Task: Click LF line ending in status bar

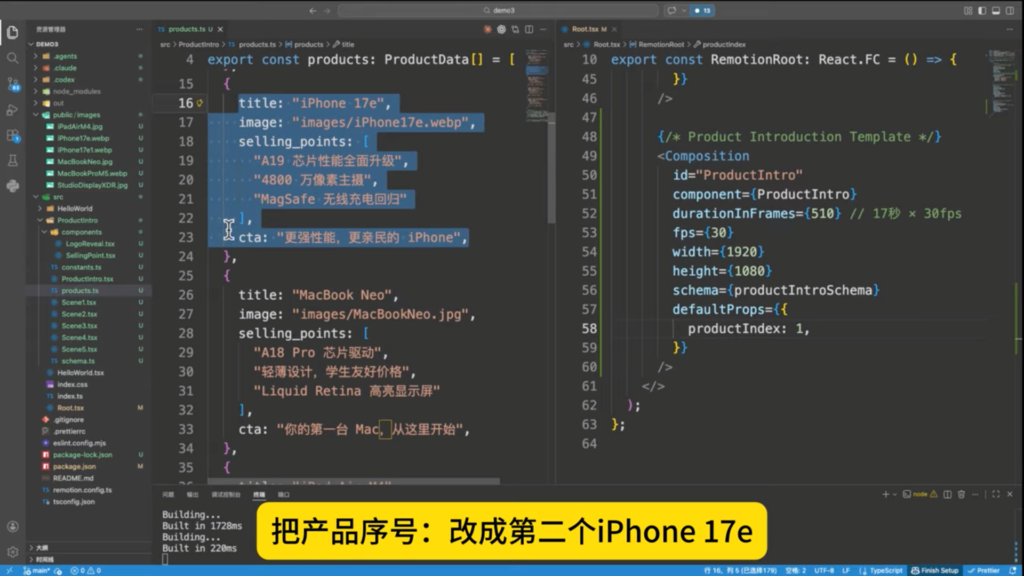Action: click(x=846, y=571)
